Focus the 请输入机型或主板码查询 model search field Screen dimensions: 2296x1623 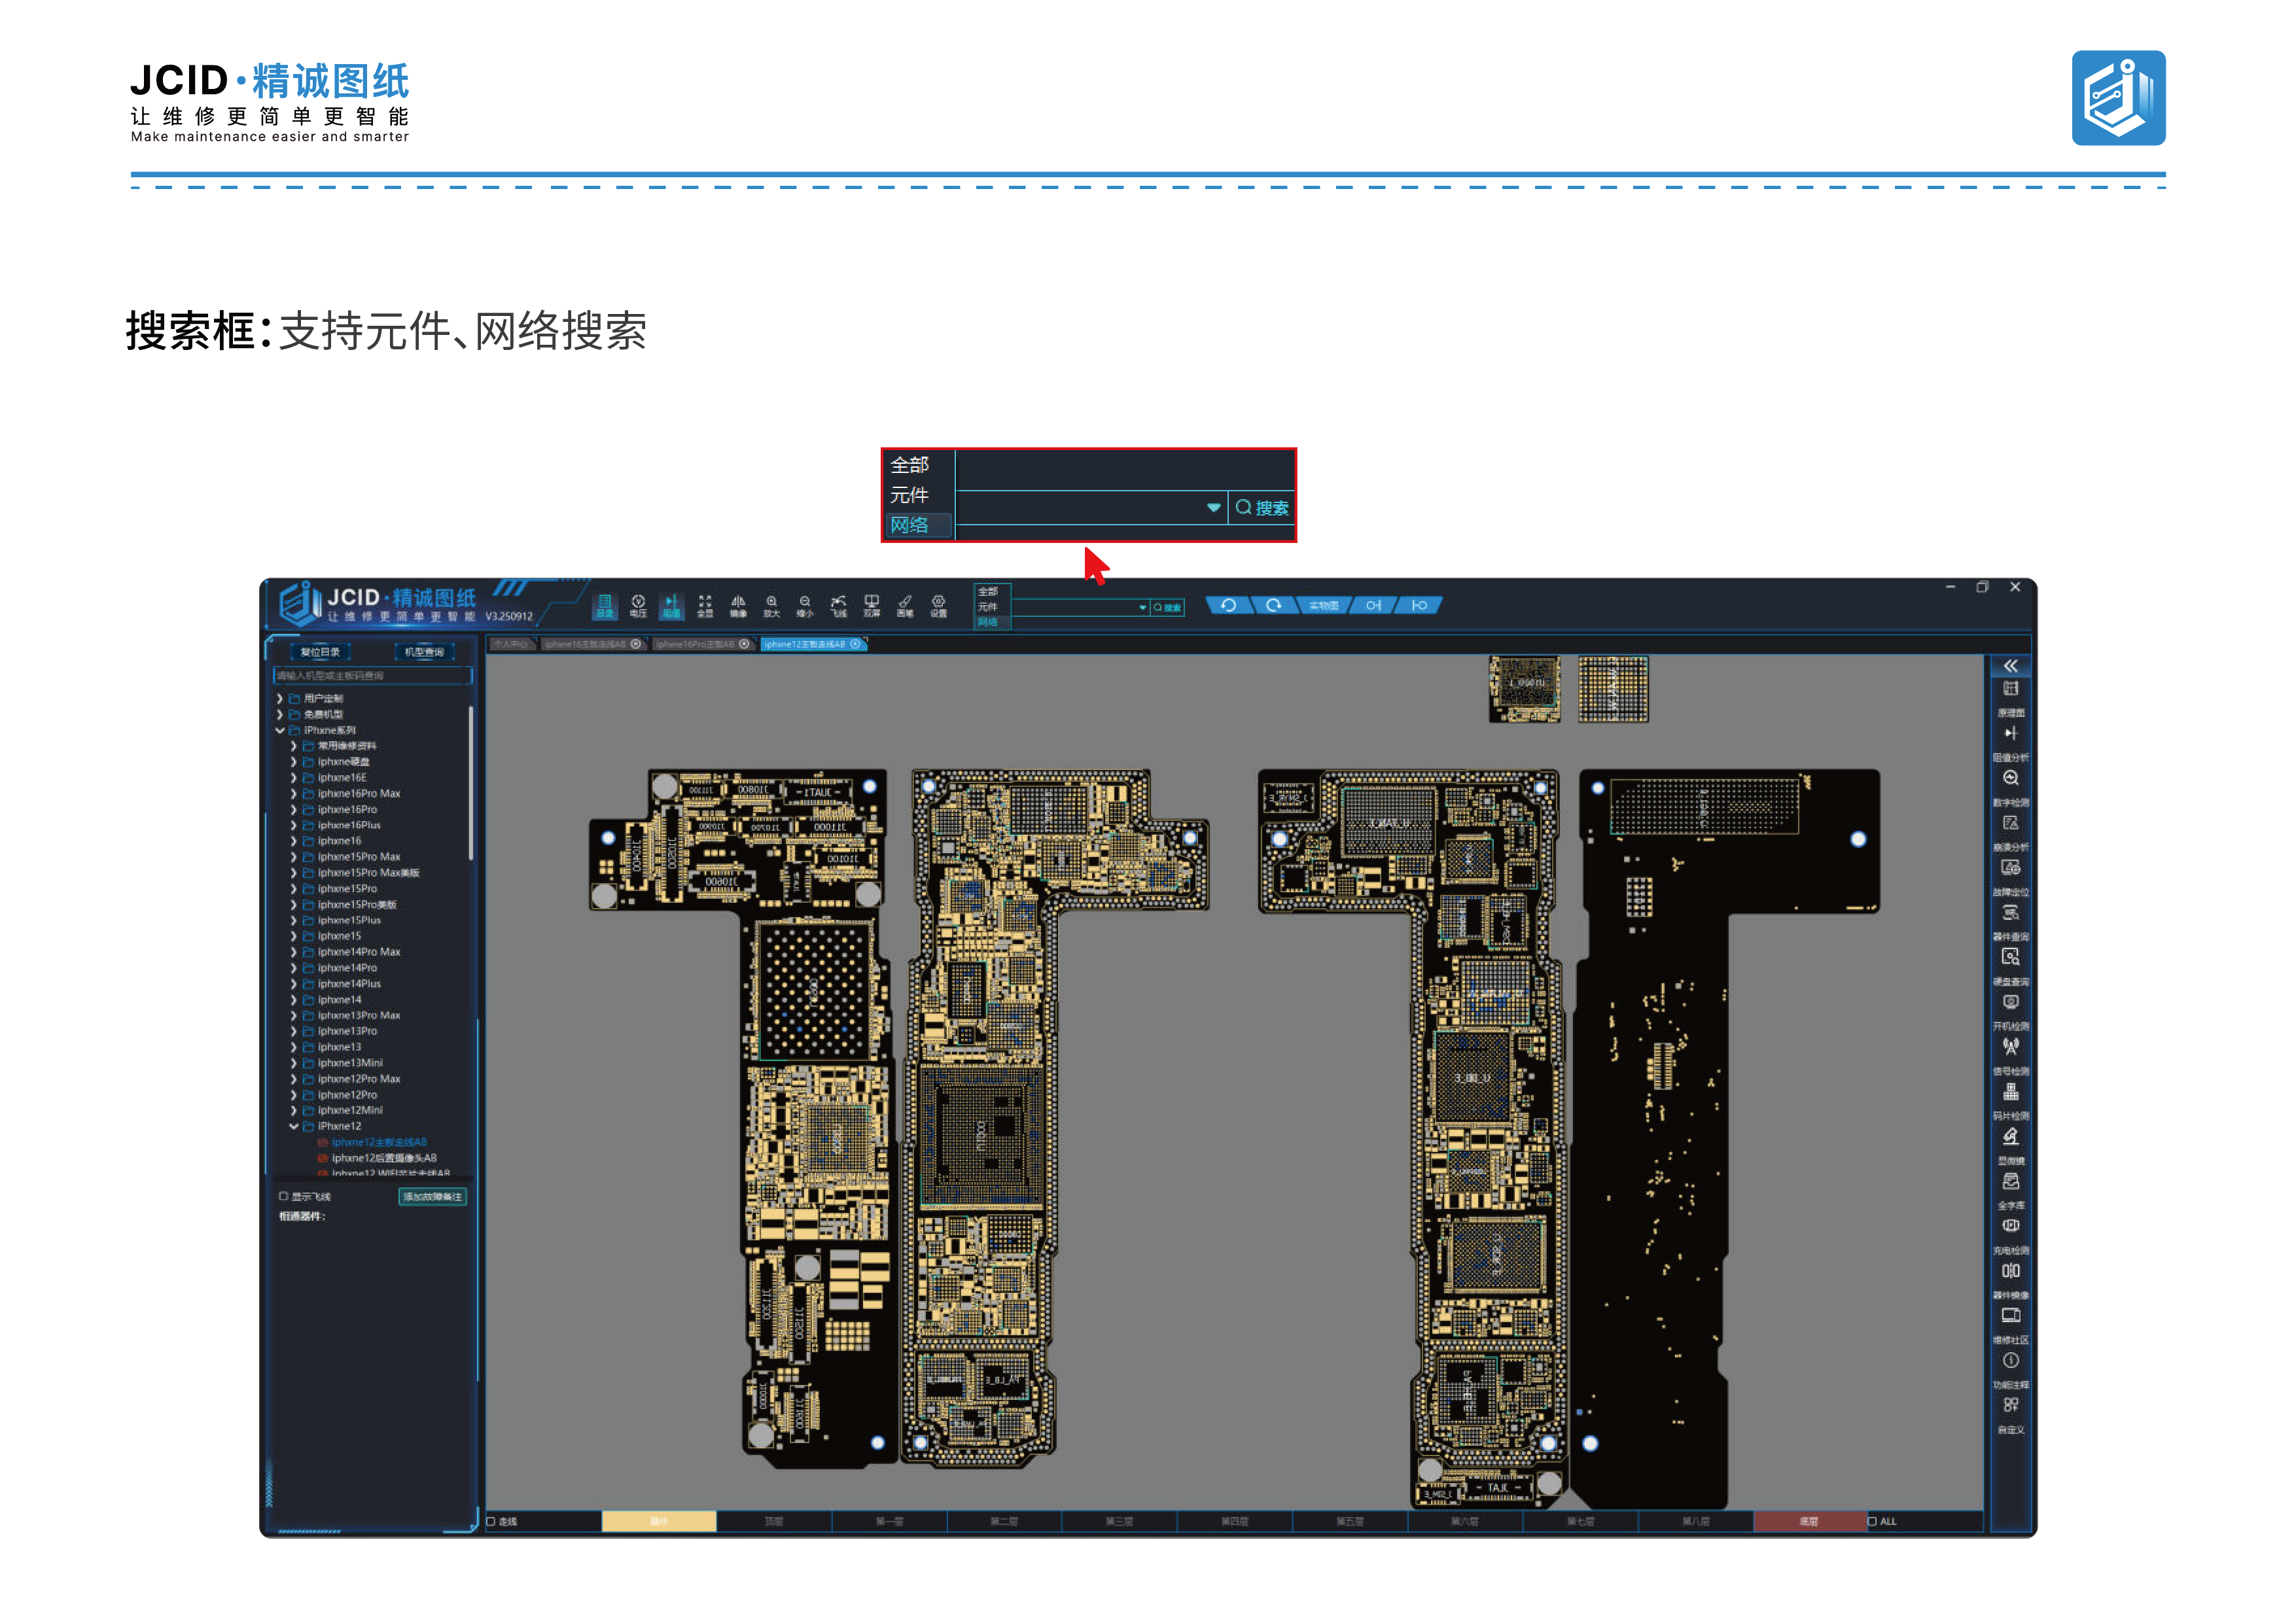click(x=372, y=676)
